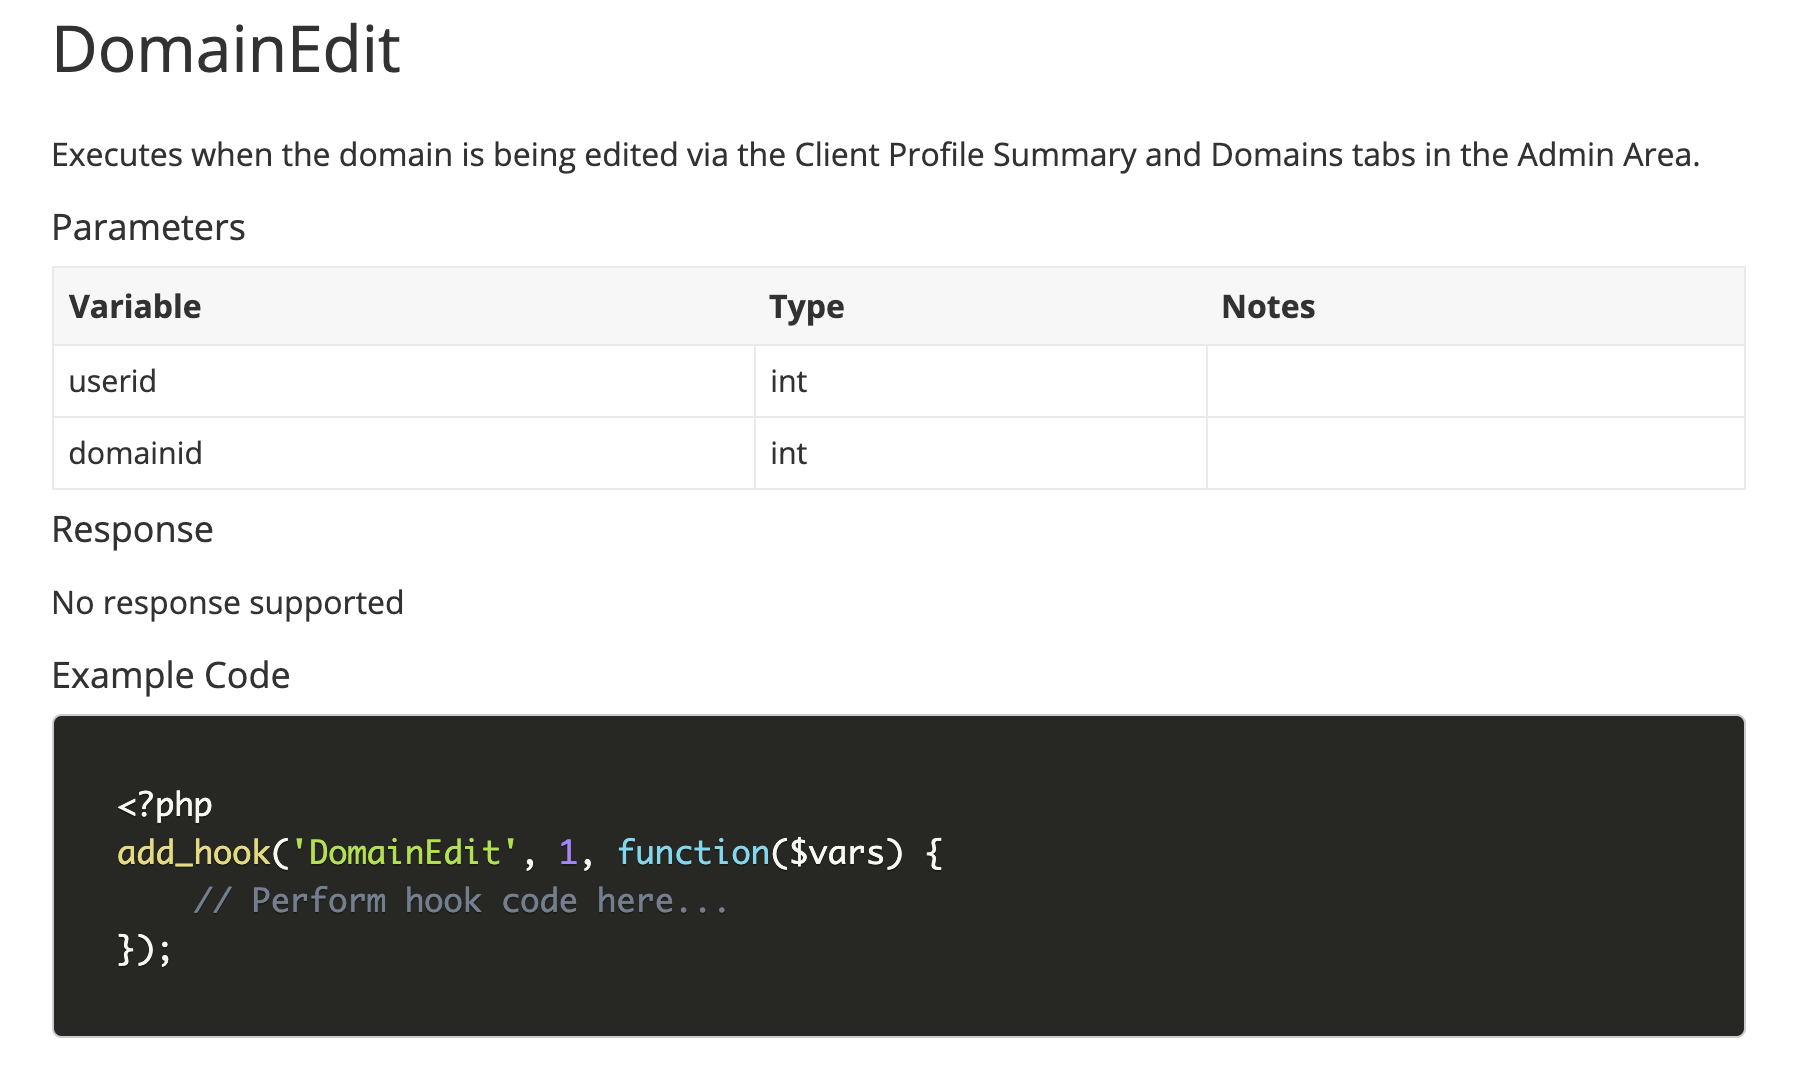Click add_hook function name in code block
Screen dimensions: 1806x1072
point(194,852)
